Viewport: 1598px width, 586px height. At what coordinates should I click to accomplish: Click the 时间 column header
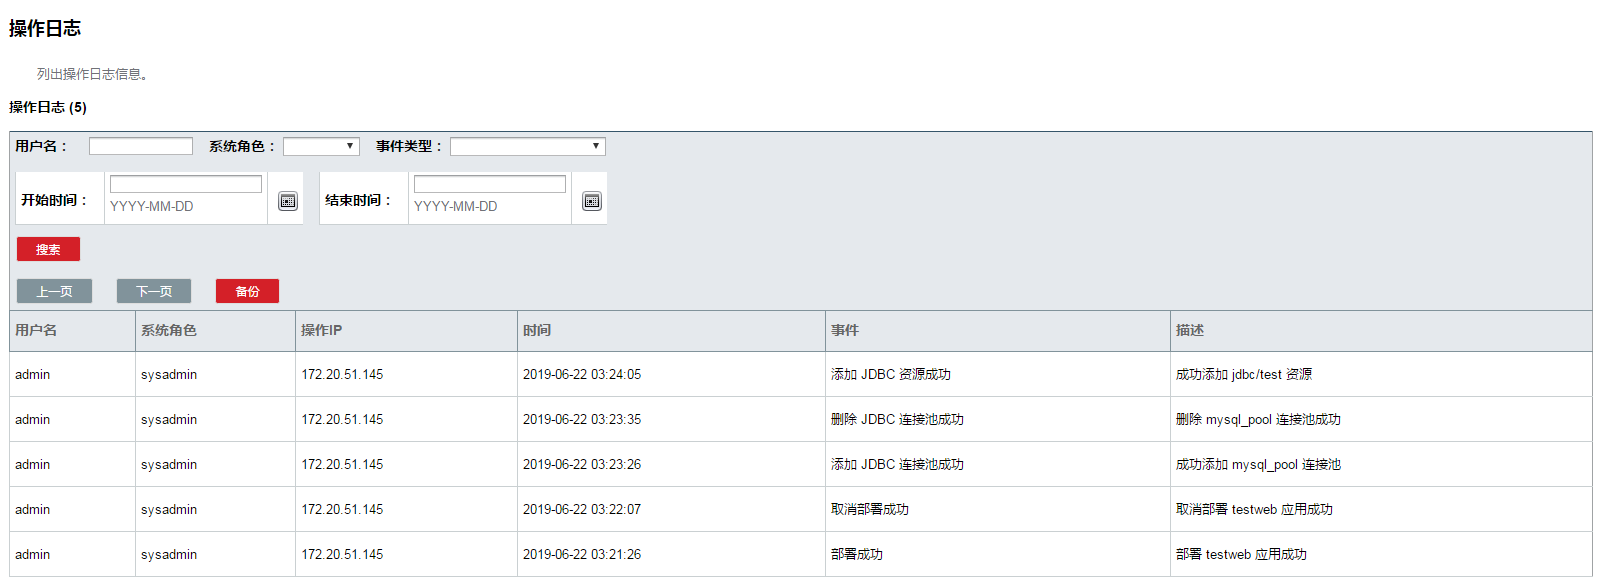pyautogui.click(x=537, y=330)
